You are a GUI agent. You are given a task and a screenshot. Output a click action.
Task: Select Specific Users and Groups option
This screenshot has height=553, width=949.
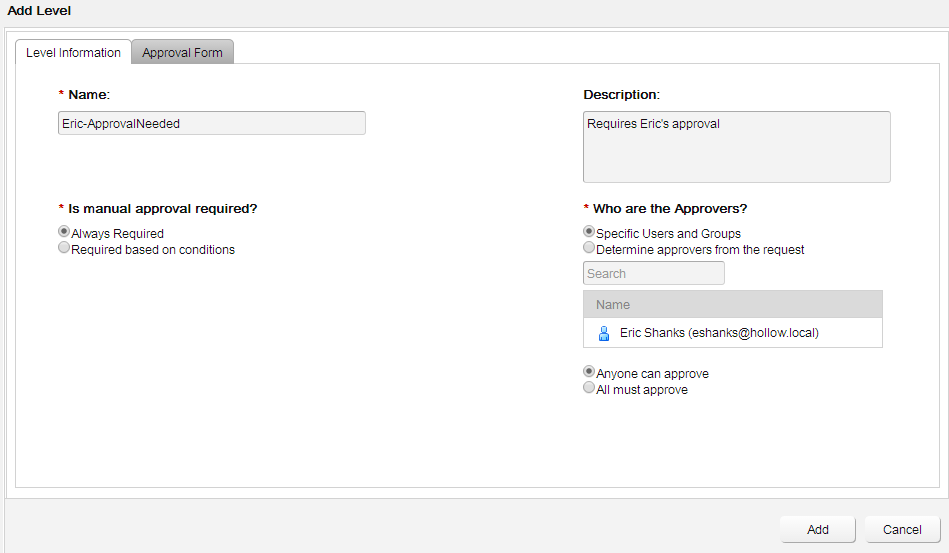click(589, 233)
